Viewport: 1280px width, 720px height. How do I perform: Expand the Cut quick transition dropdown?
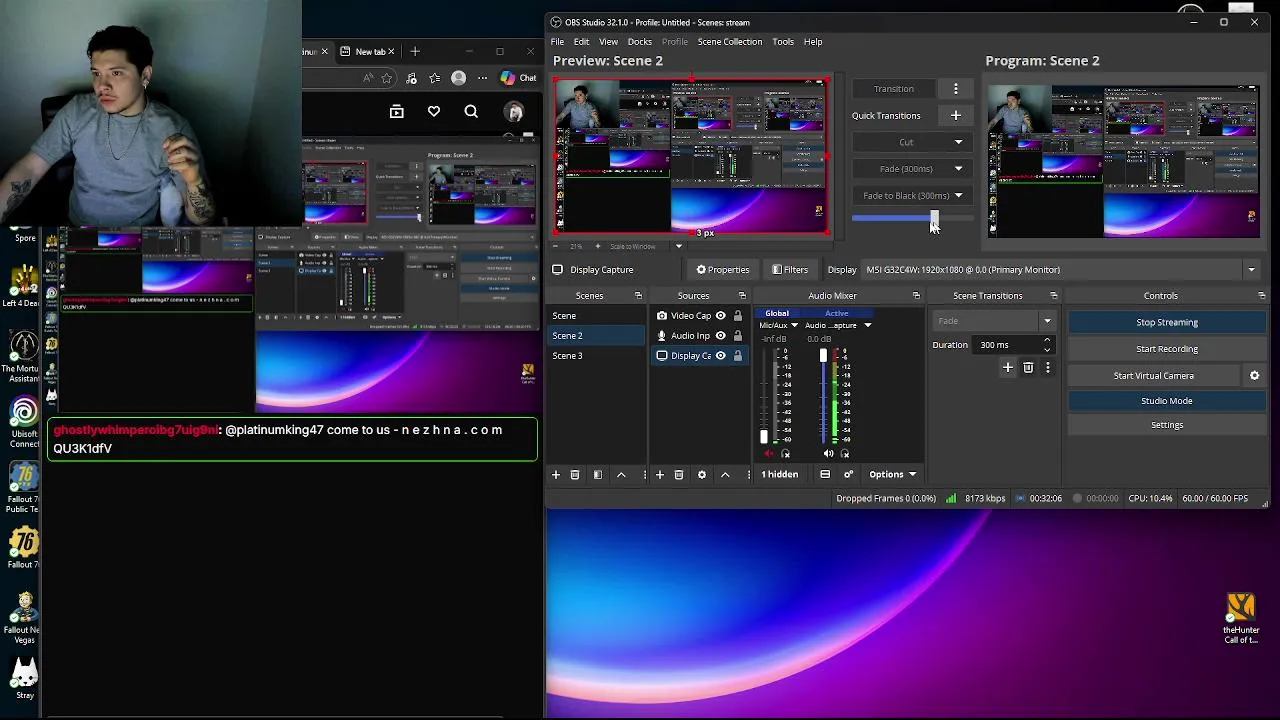tap(958, 142)
